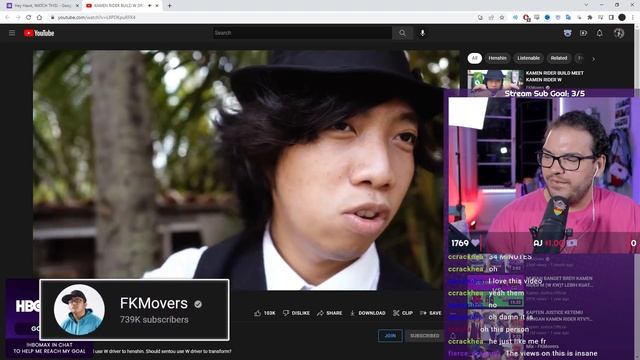
Task: Start voice search with microphone icon
Action: (x=422, y=33)
